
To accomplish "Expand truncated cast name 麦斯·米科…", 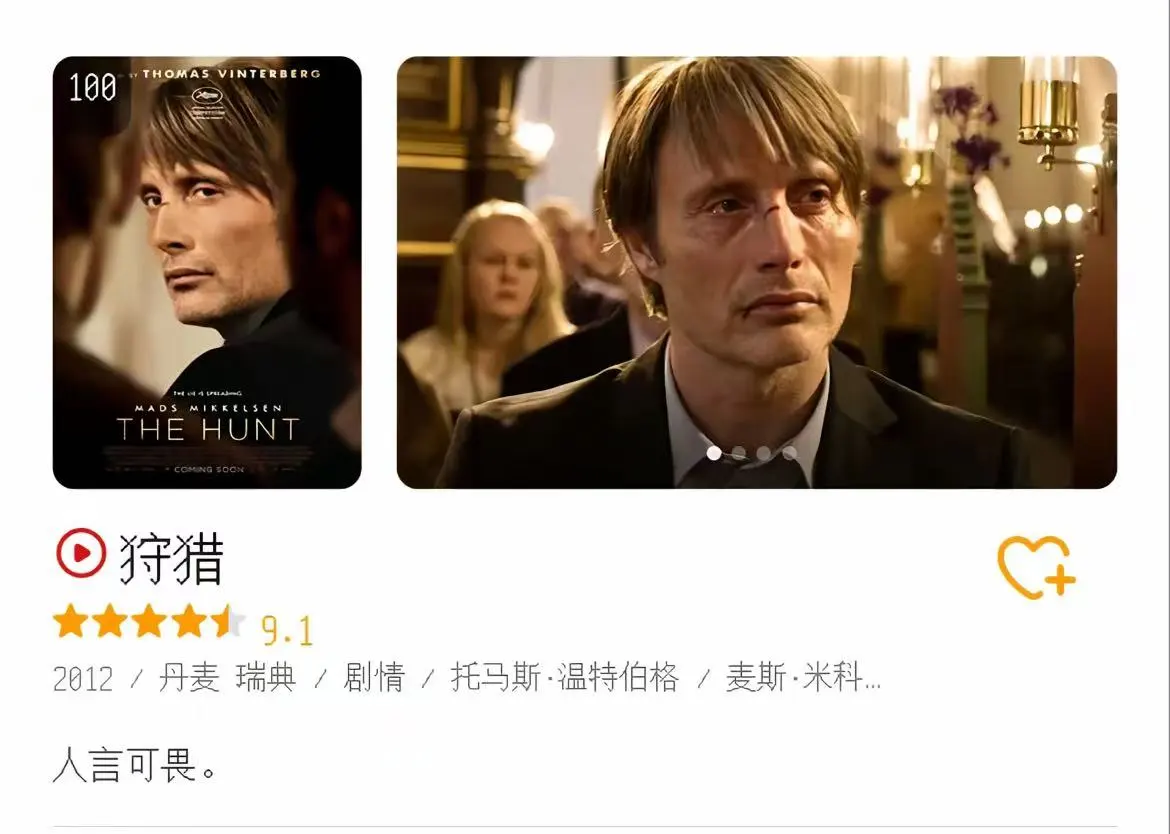I will 804,678.
